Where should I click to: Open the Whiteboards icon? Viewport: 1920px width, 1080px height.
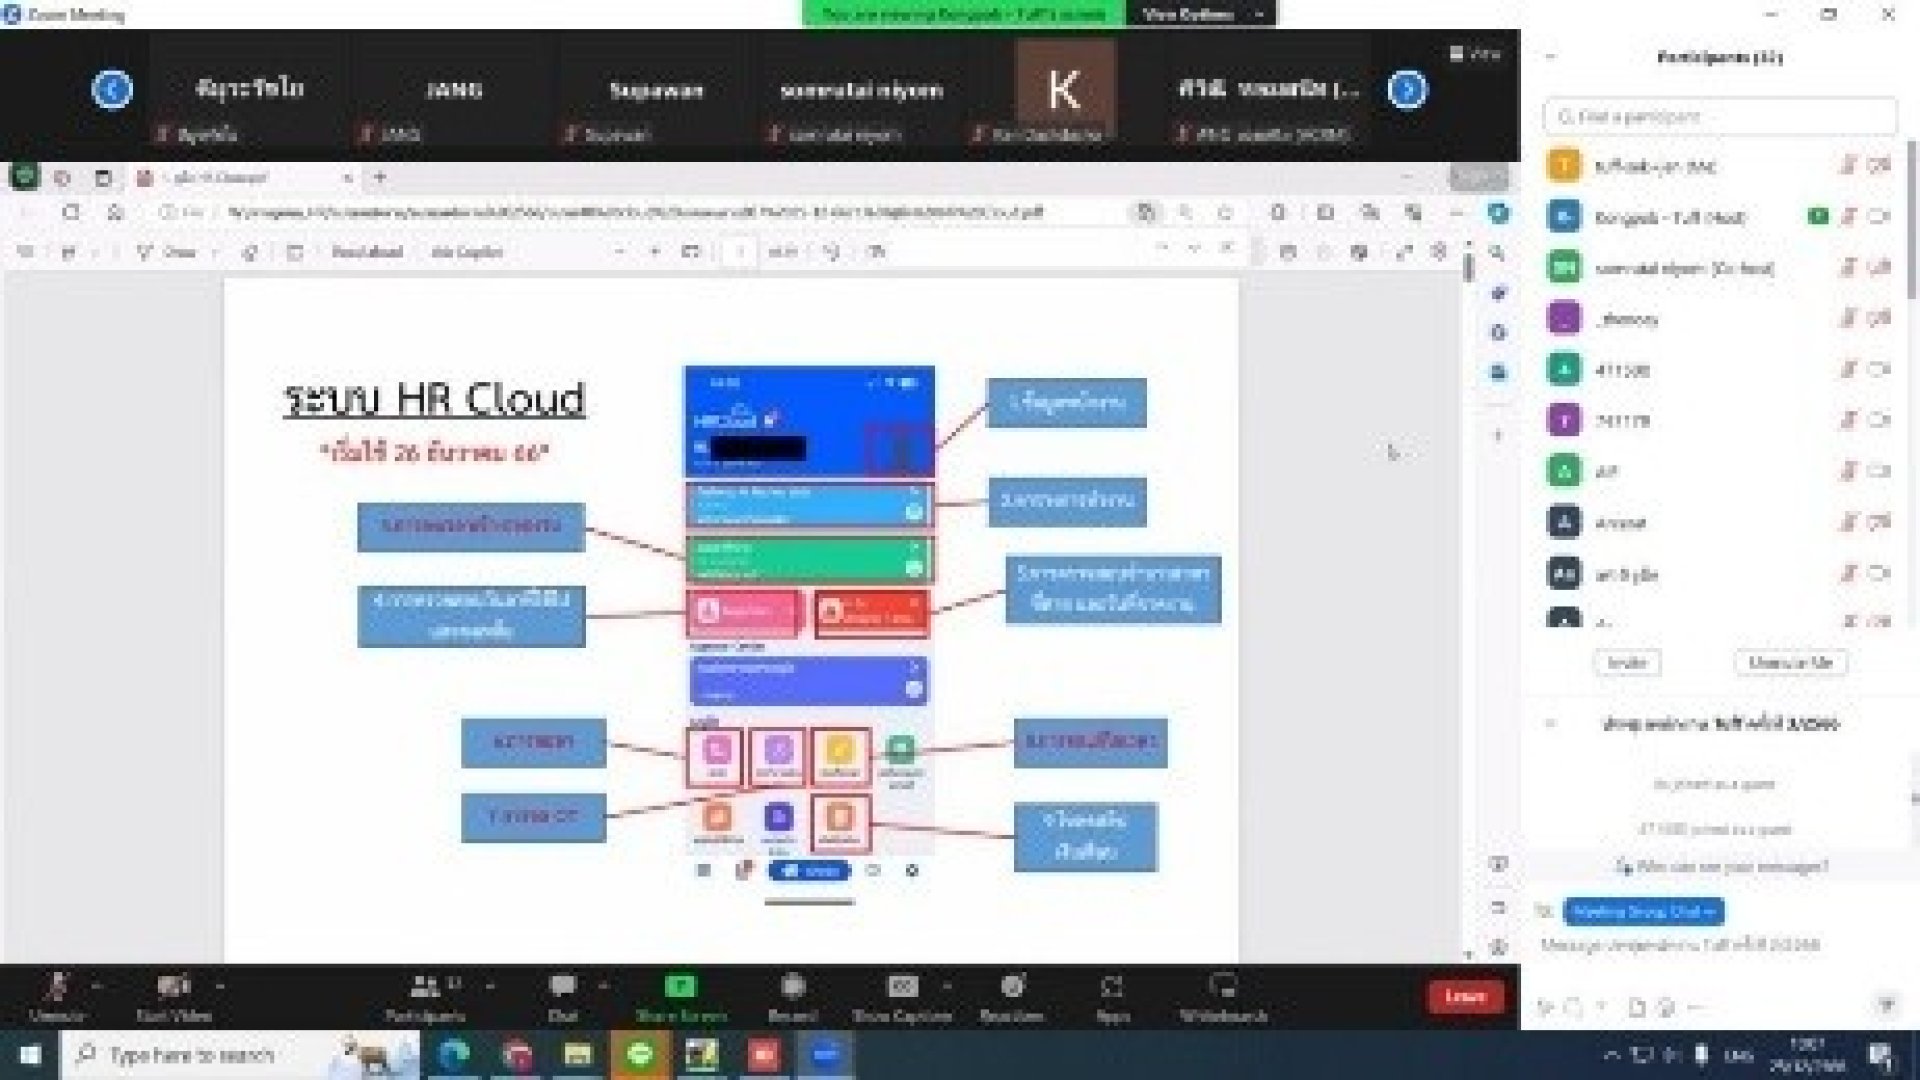pos(1223,987)
